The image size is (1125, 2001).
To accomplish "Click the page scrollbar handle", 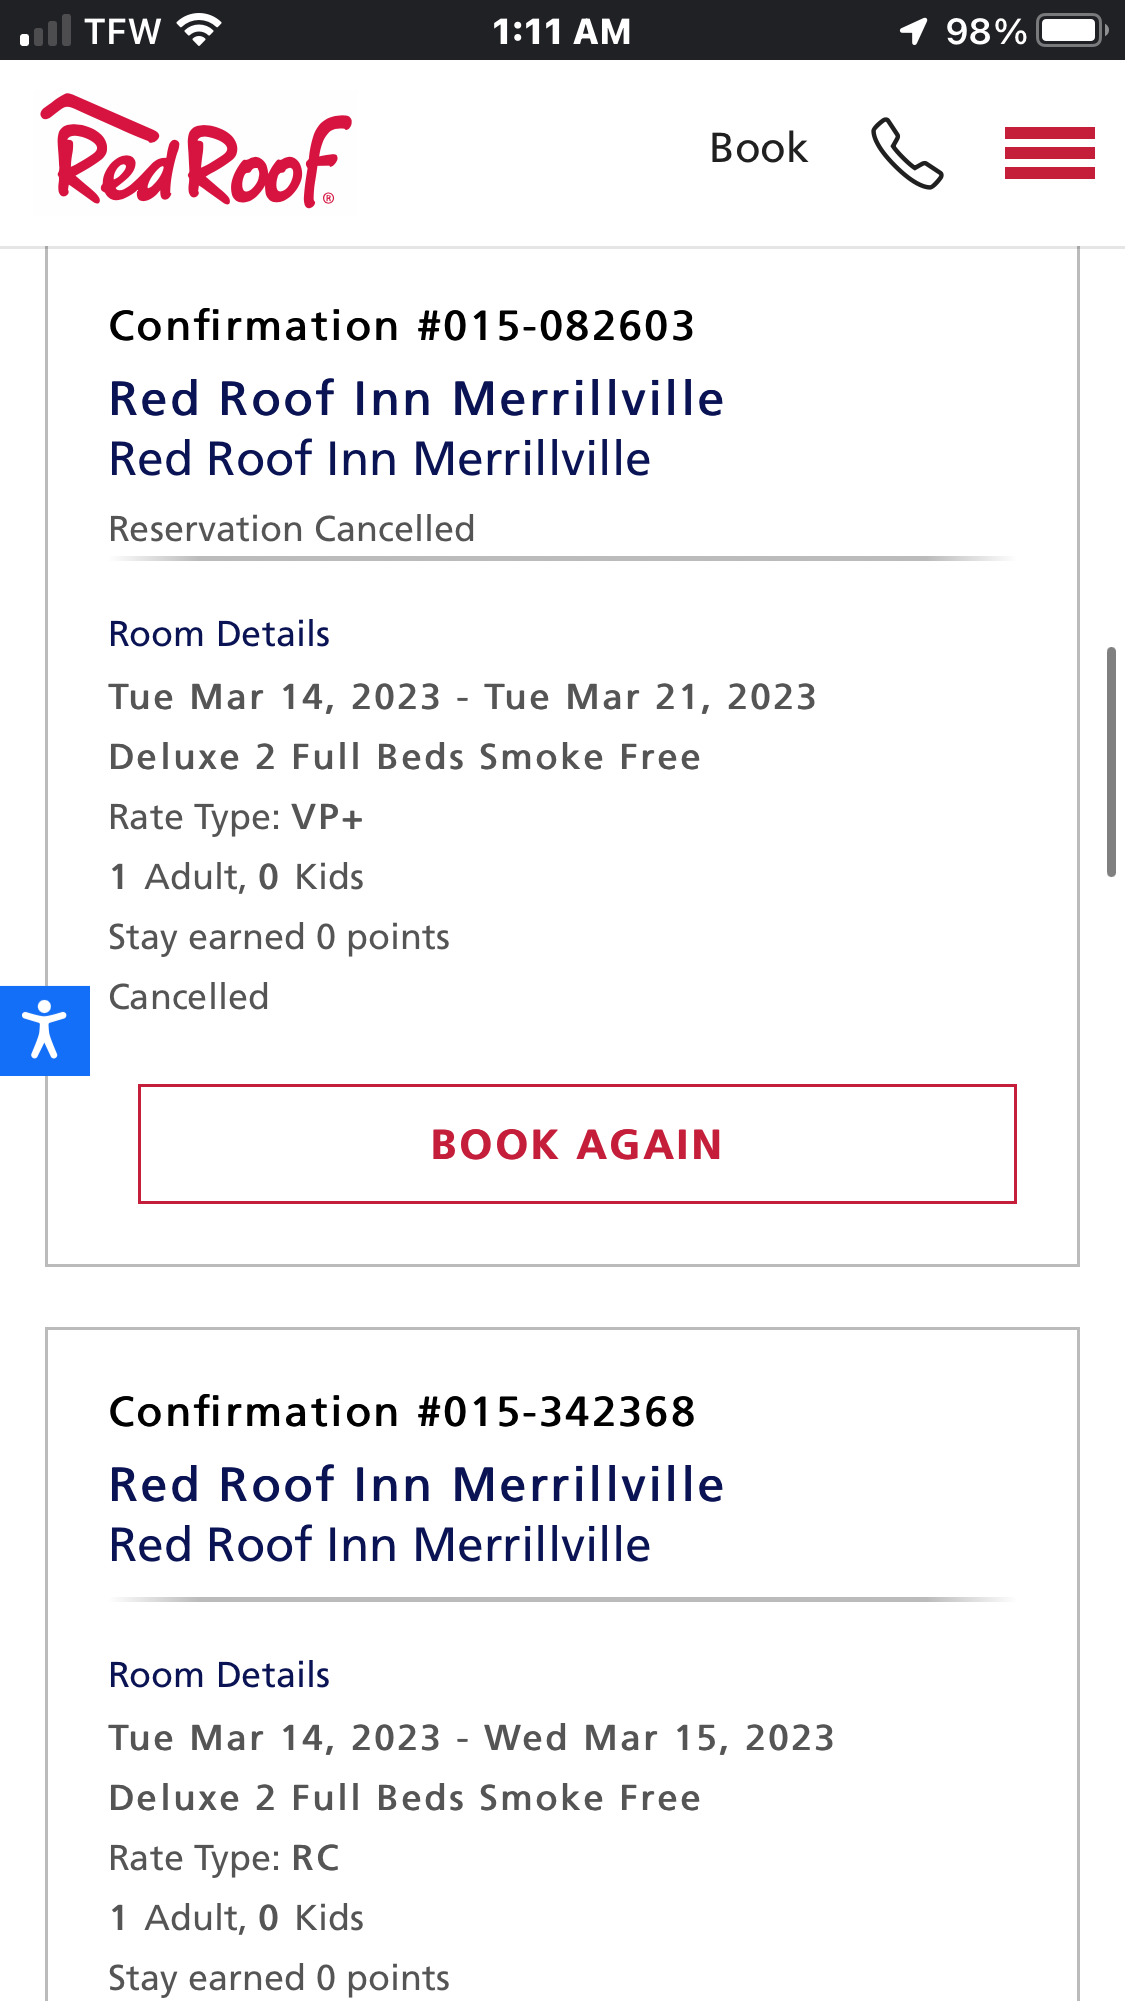I will click(1110, 762).
